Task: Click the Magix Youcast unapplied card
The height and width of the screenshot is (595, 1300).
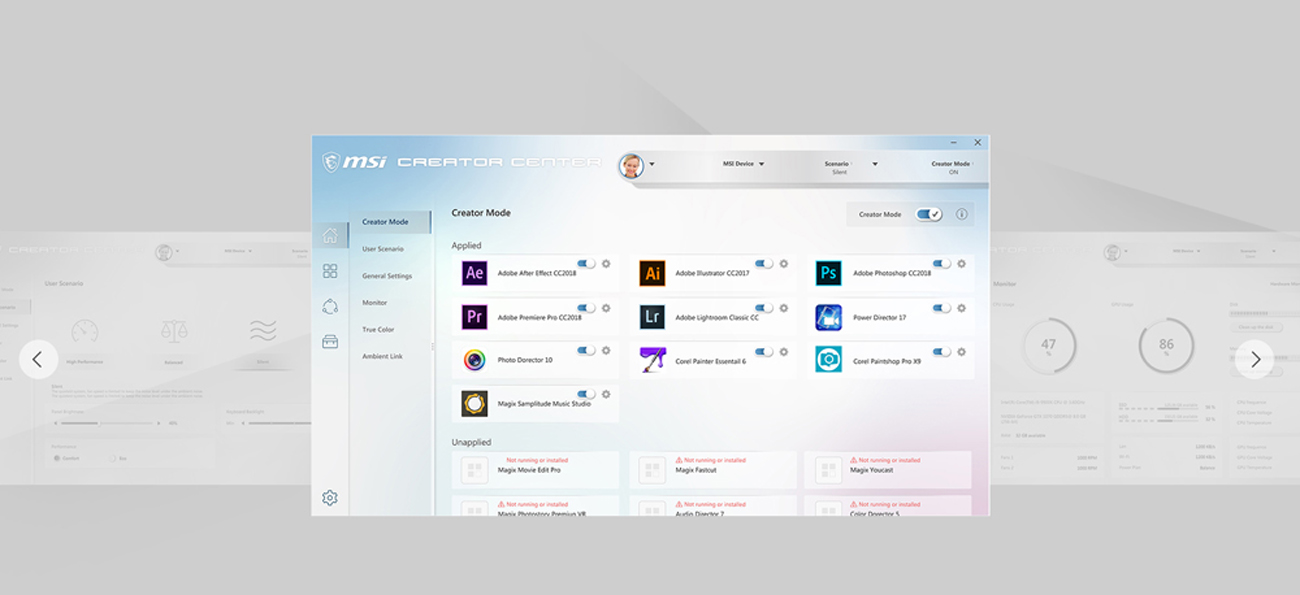Action: point(888,469)
